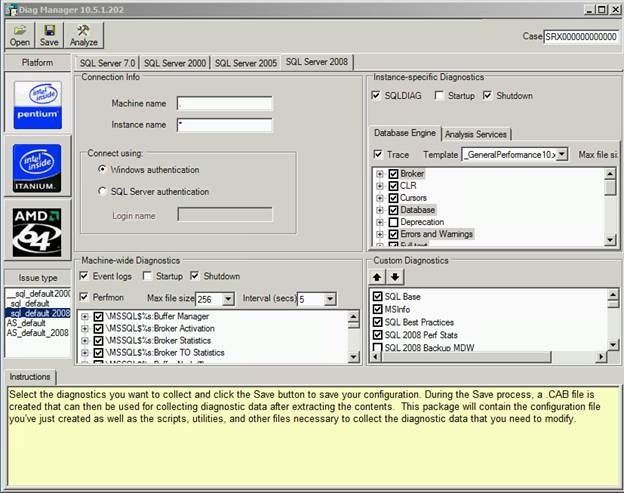Toggle the Trace checkbox
The height and width of the screenshot is (493, 624).
(x=378, y=154)
